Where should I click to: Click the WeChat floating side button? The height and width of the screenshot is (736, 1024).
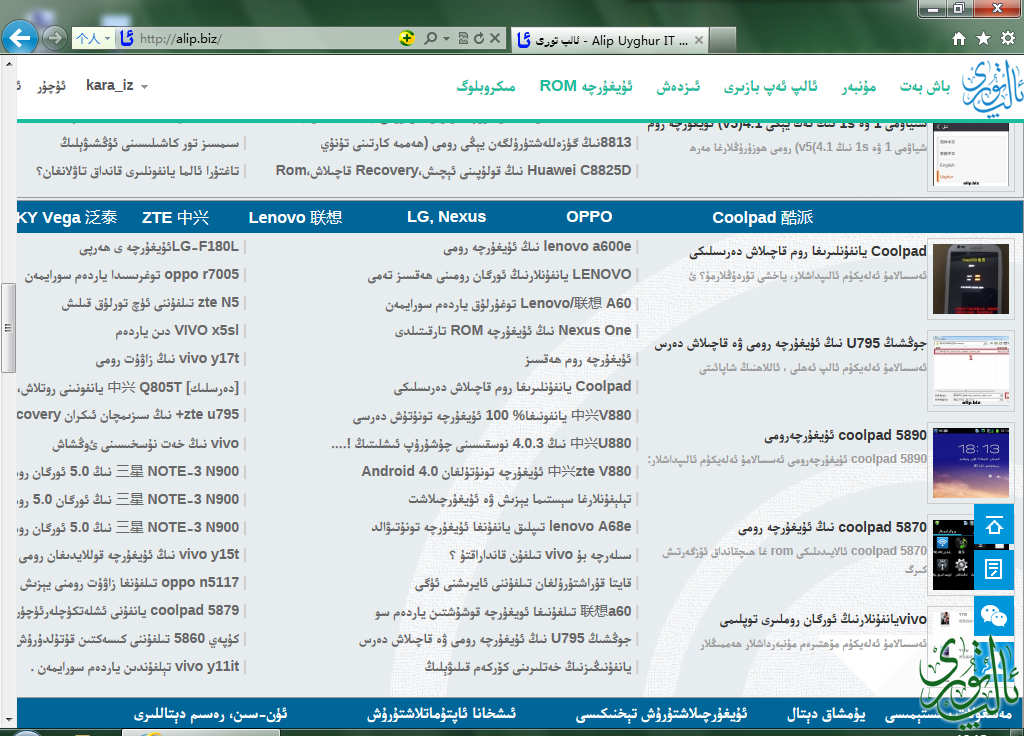coord(994,614)
